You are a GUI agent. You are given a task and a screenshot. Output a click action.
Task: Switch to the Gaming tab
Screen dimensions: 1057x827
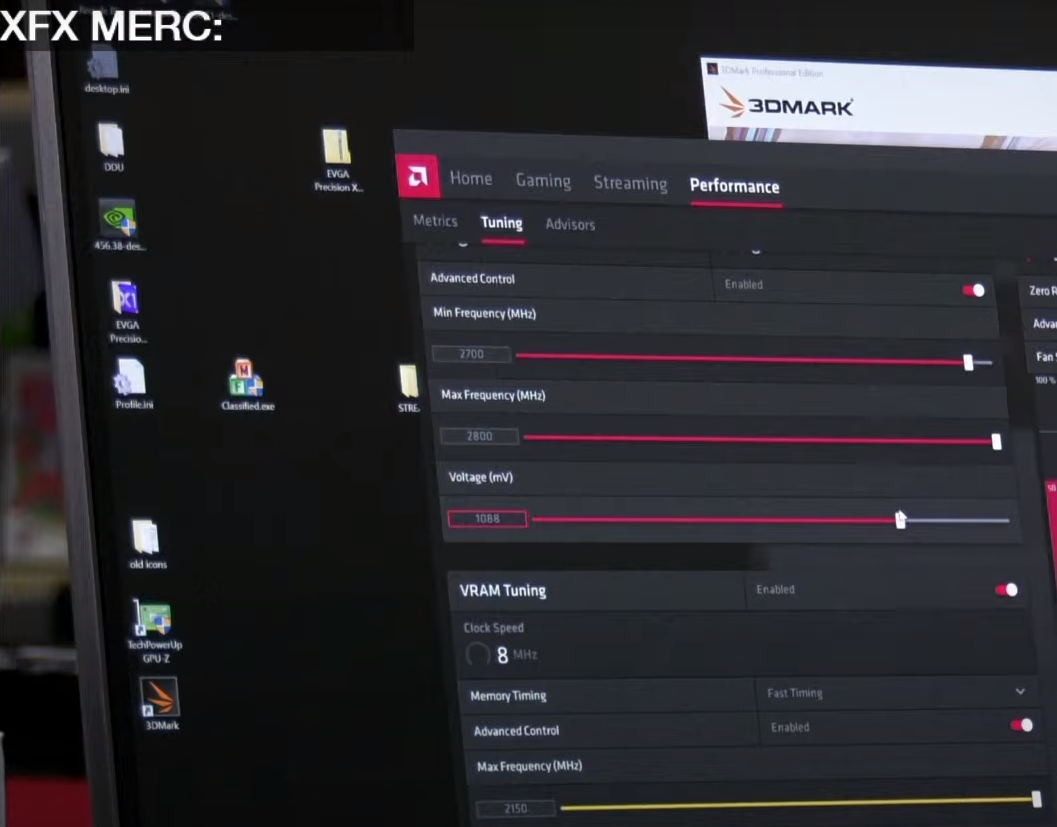[x=543, y=181]
